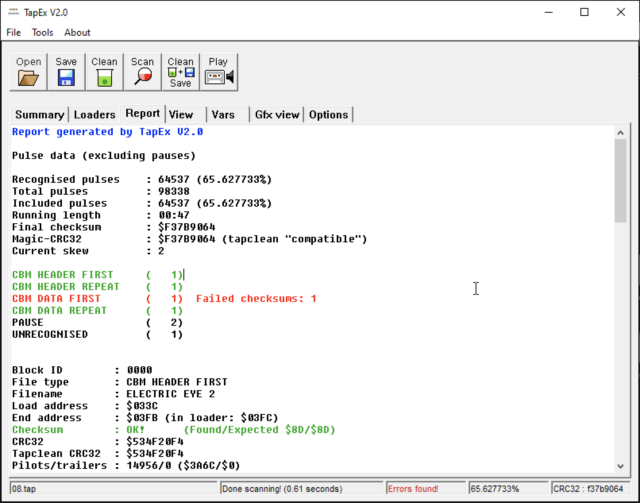640x503 pixels.
Task: Open the Options tab
Action: pos(328,115)
